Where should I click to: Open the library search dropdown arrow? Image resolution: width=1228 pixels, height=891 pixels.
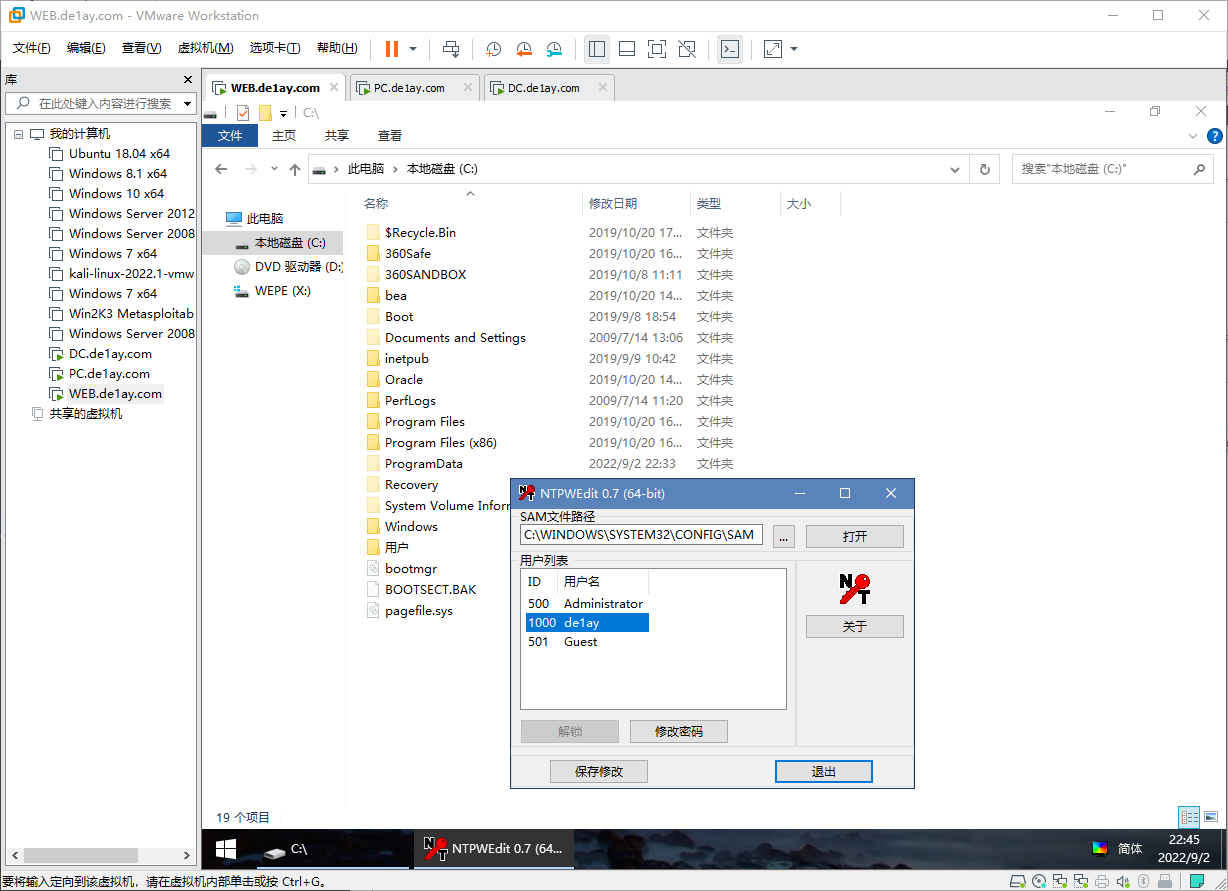point(187,103)
